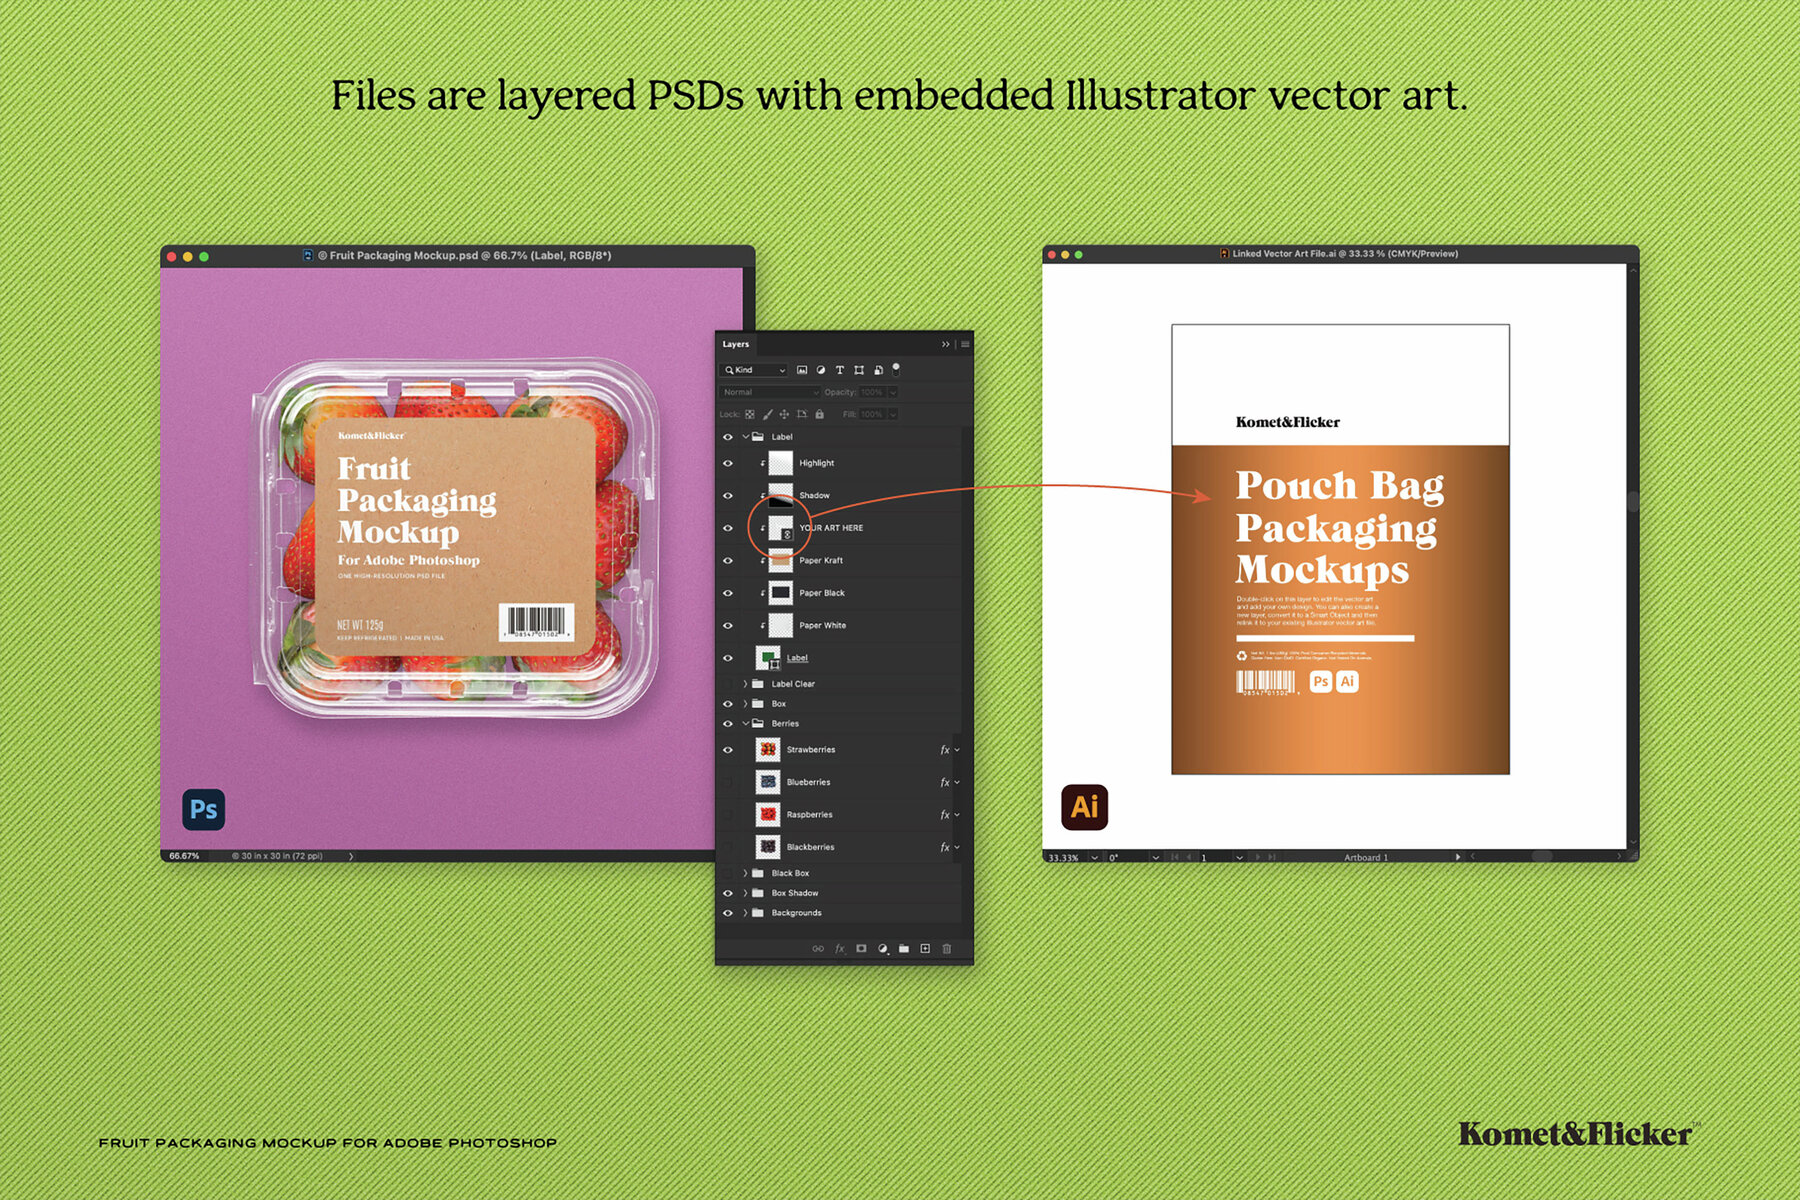Click the link layers icon
Viewport: 1800px width, 1200px height.
pyautogui.click(x=818, y=948)
